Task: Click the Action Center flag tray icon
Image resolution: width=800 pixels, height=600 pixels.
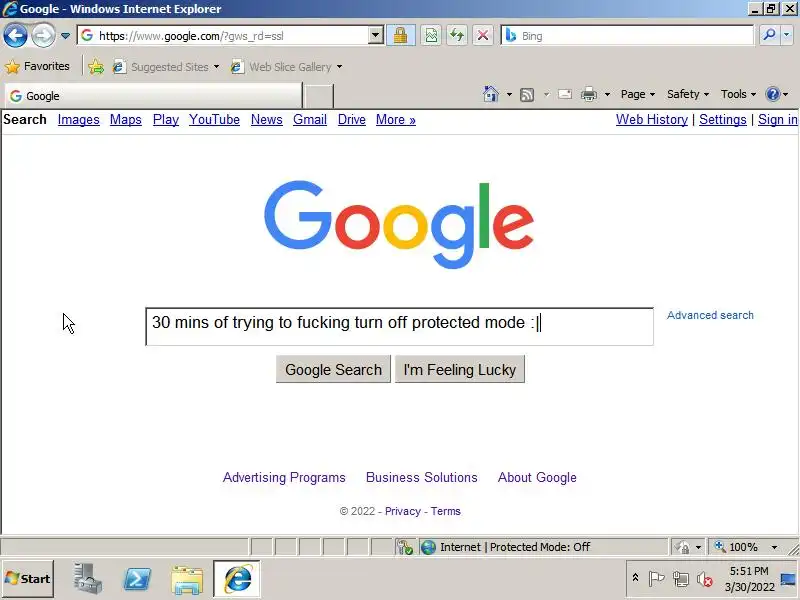Action: [656, 579]
